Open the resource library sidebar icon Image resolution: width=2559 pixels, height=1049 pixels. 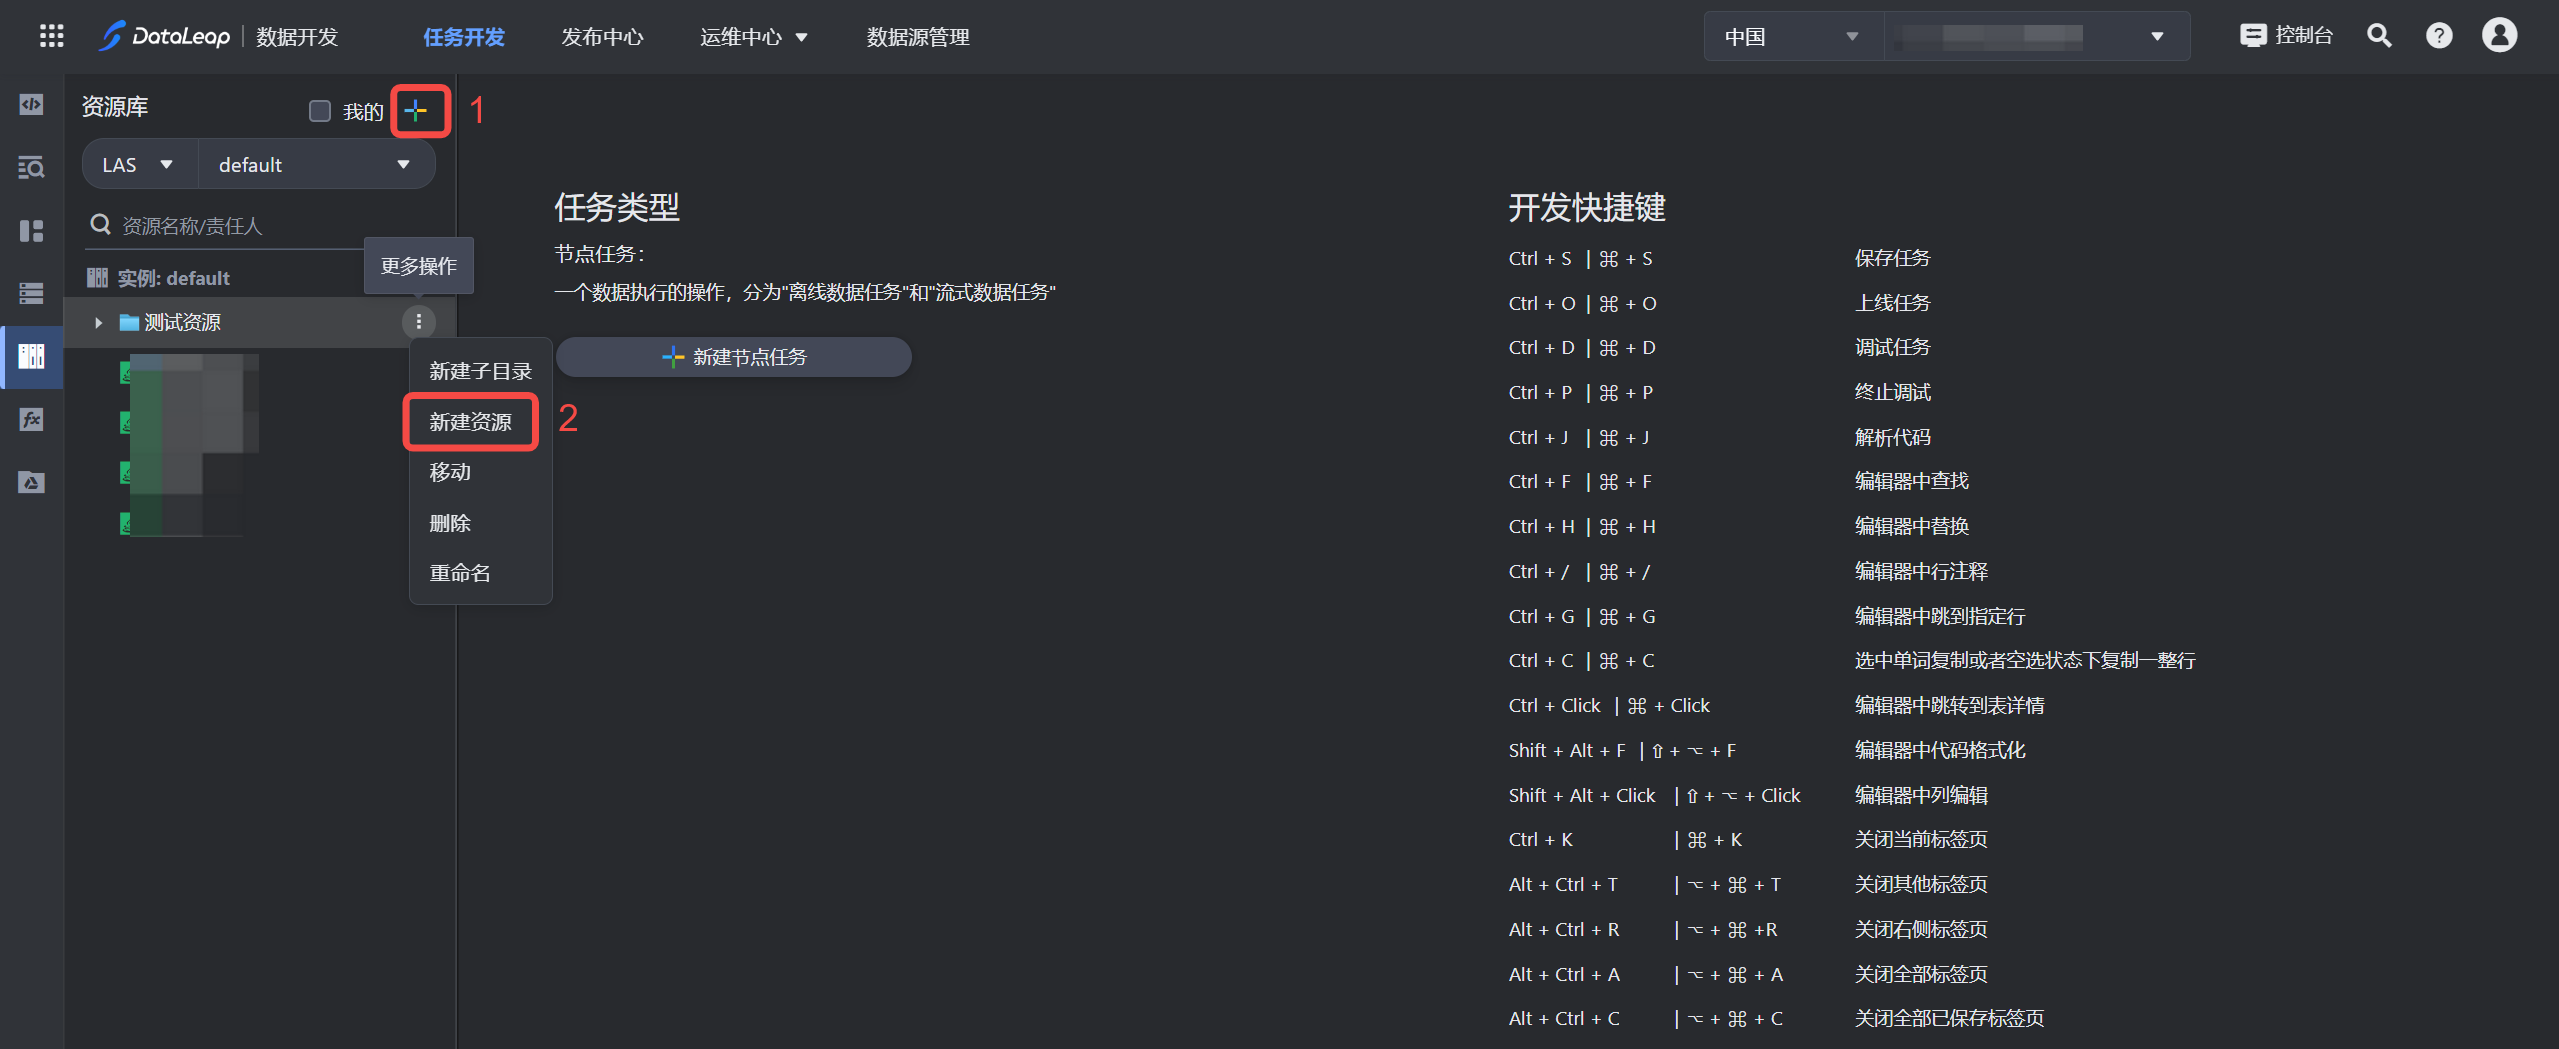[x=31, y=356]
